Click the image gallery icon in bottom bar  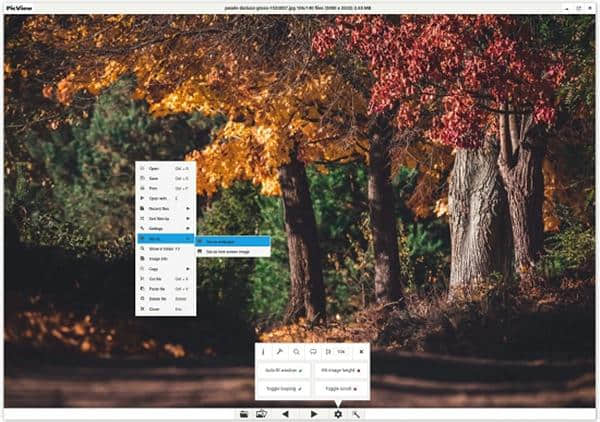point(261,414)
